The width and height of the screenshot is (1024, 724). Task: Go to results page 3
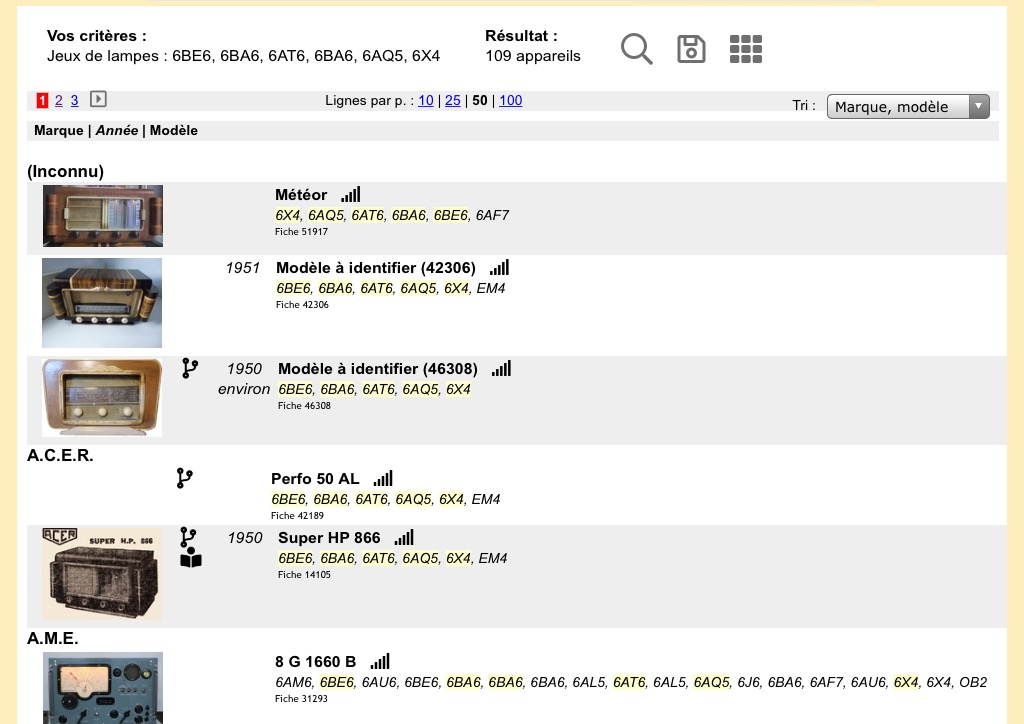pos(74,101)
